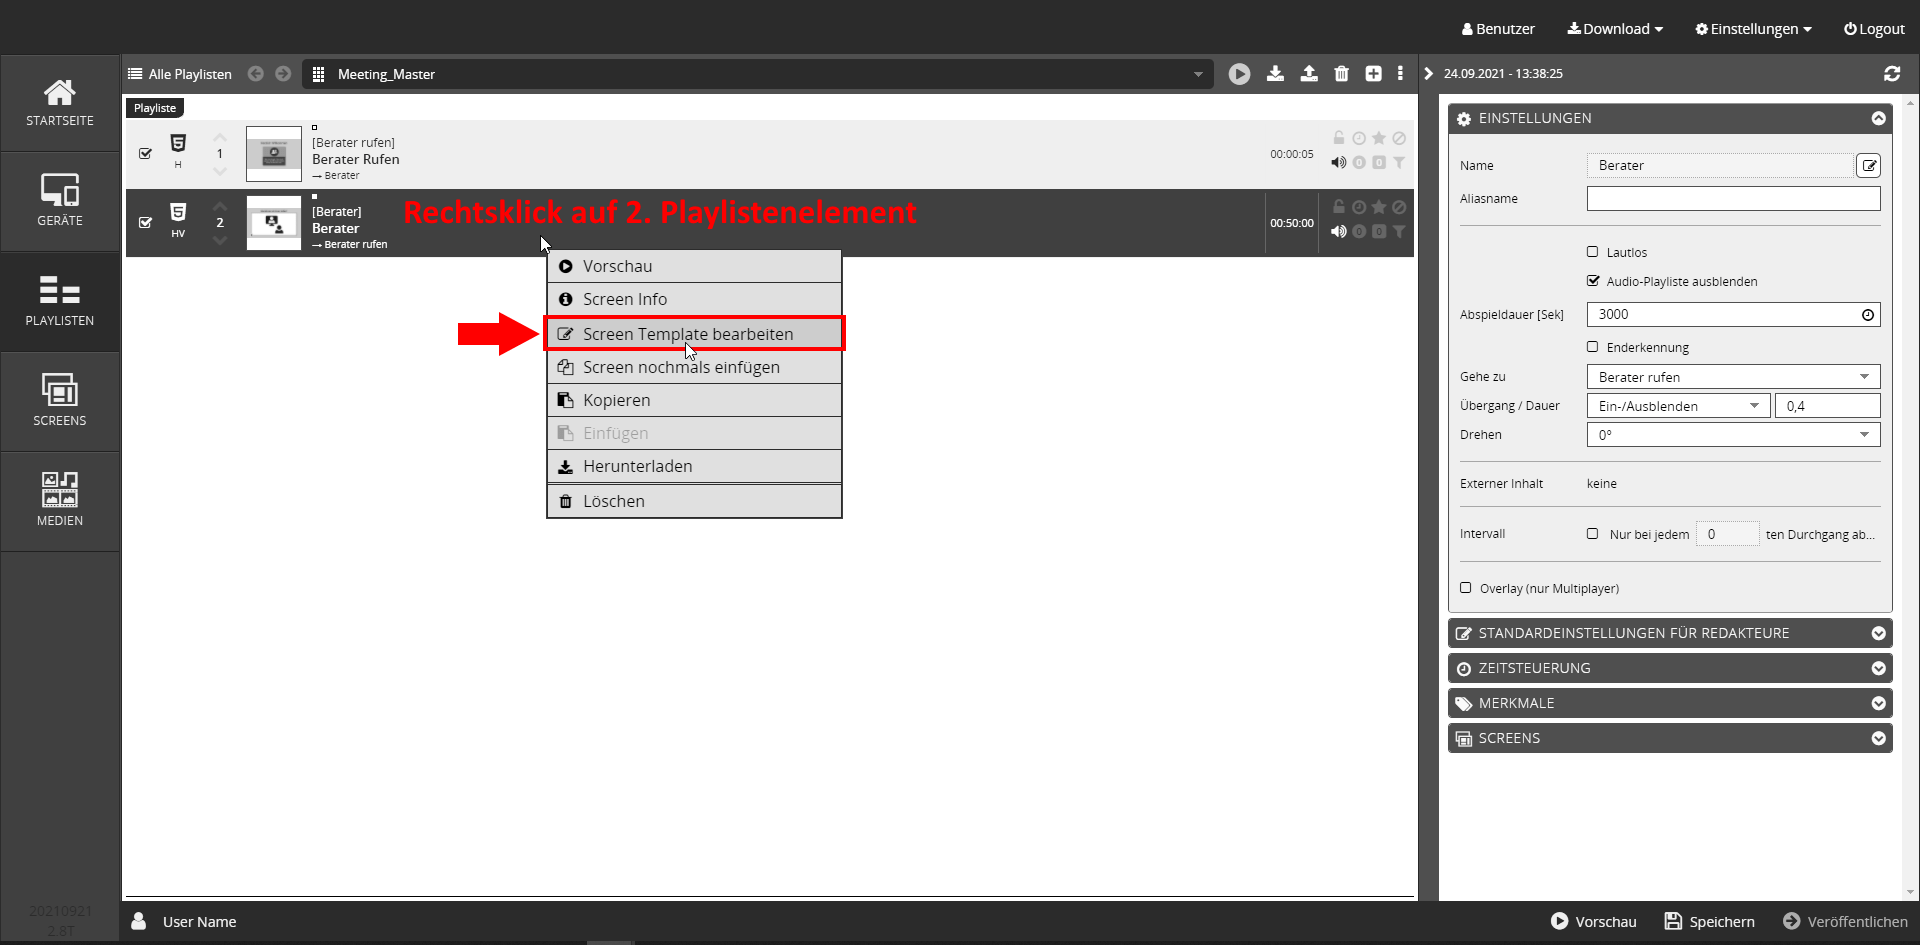Screen dimensions: 1920x945
Task: Expand the Zeitsteuerung panel
Action: [1669, 668]
